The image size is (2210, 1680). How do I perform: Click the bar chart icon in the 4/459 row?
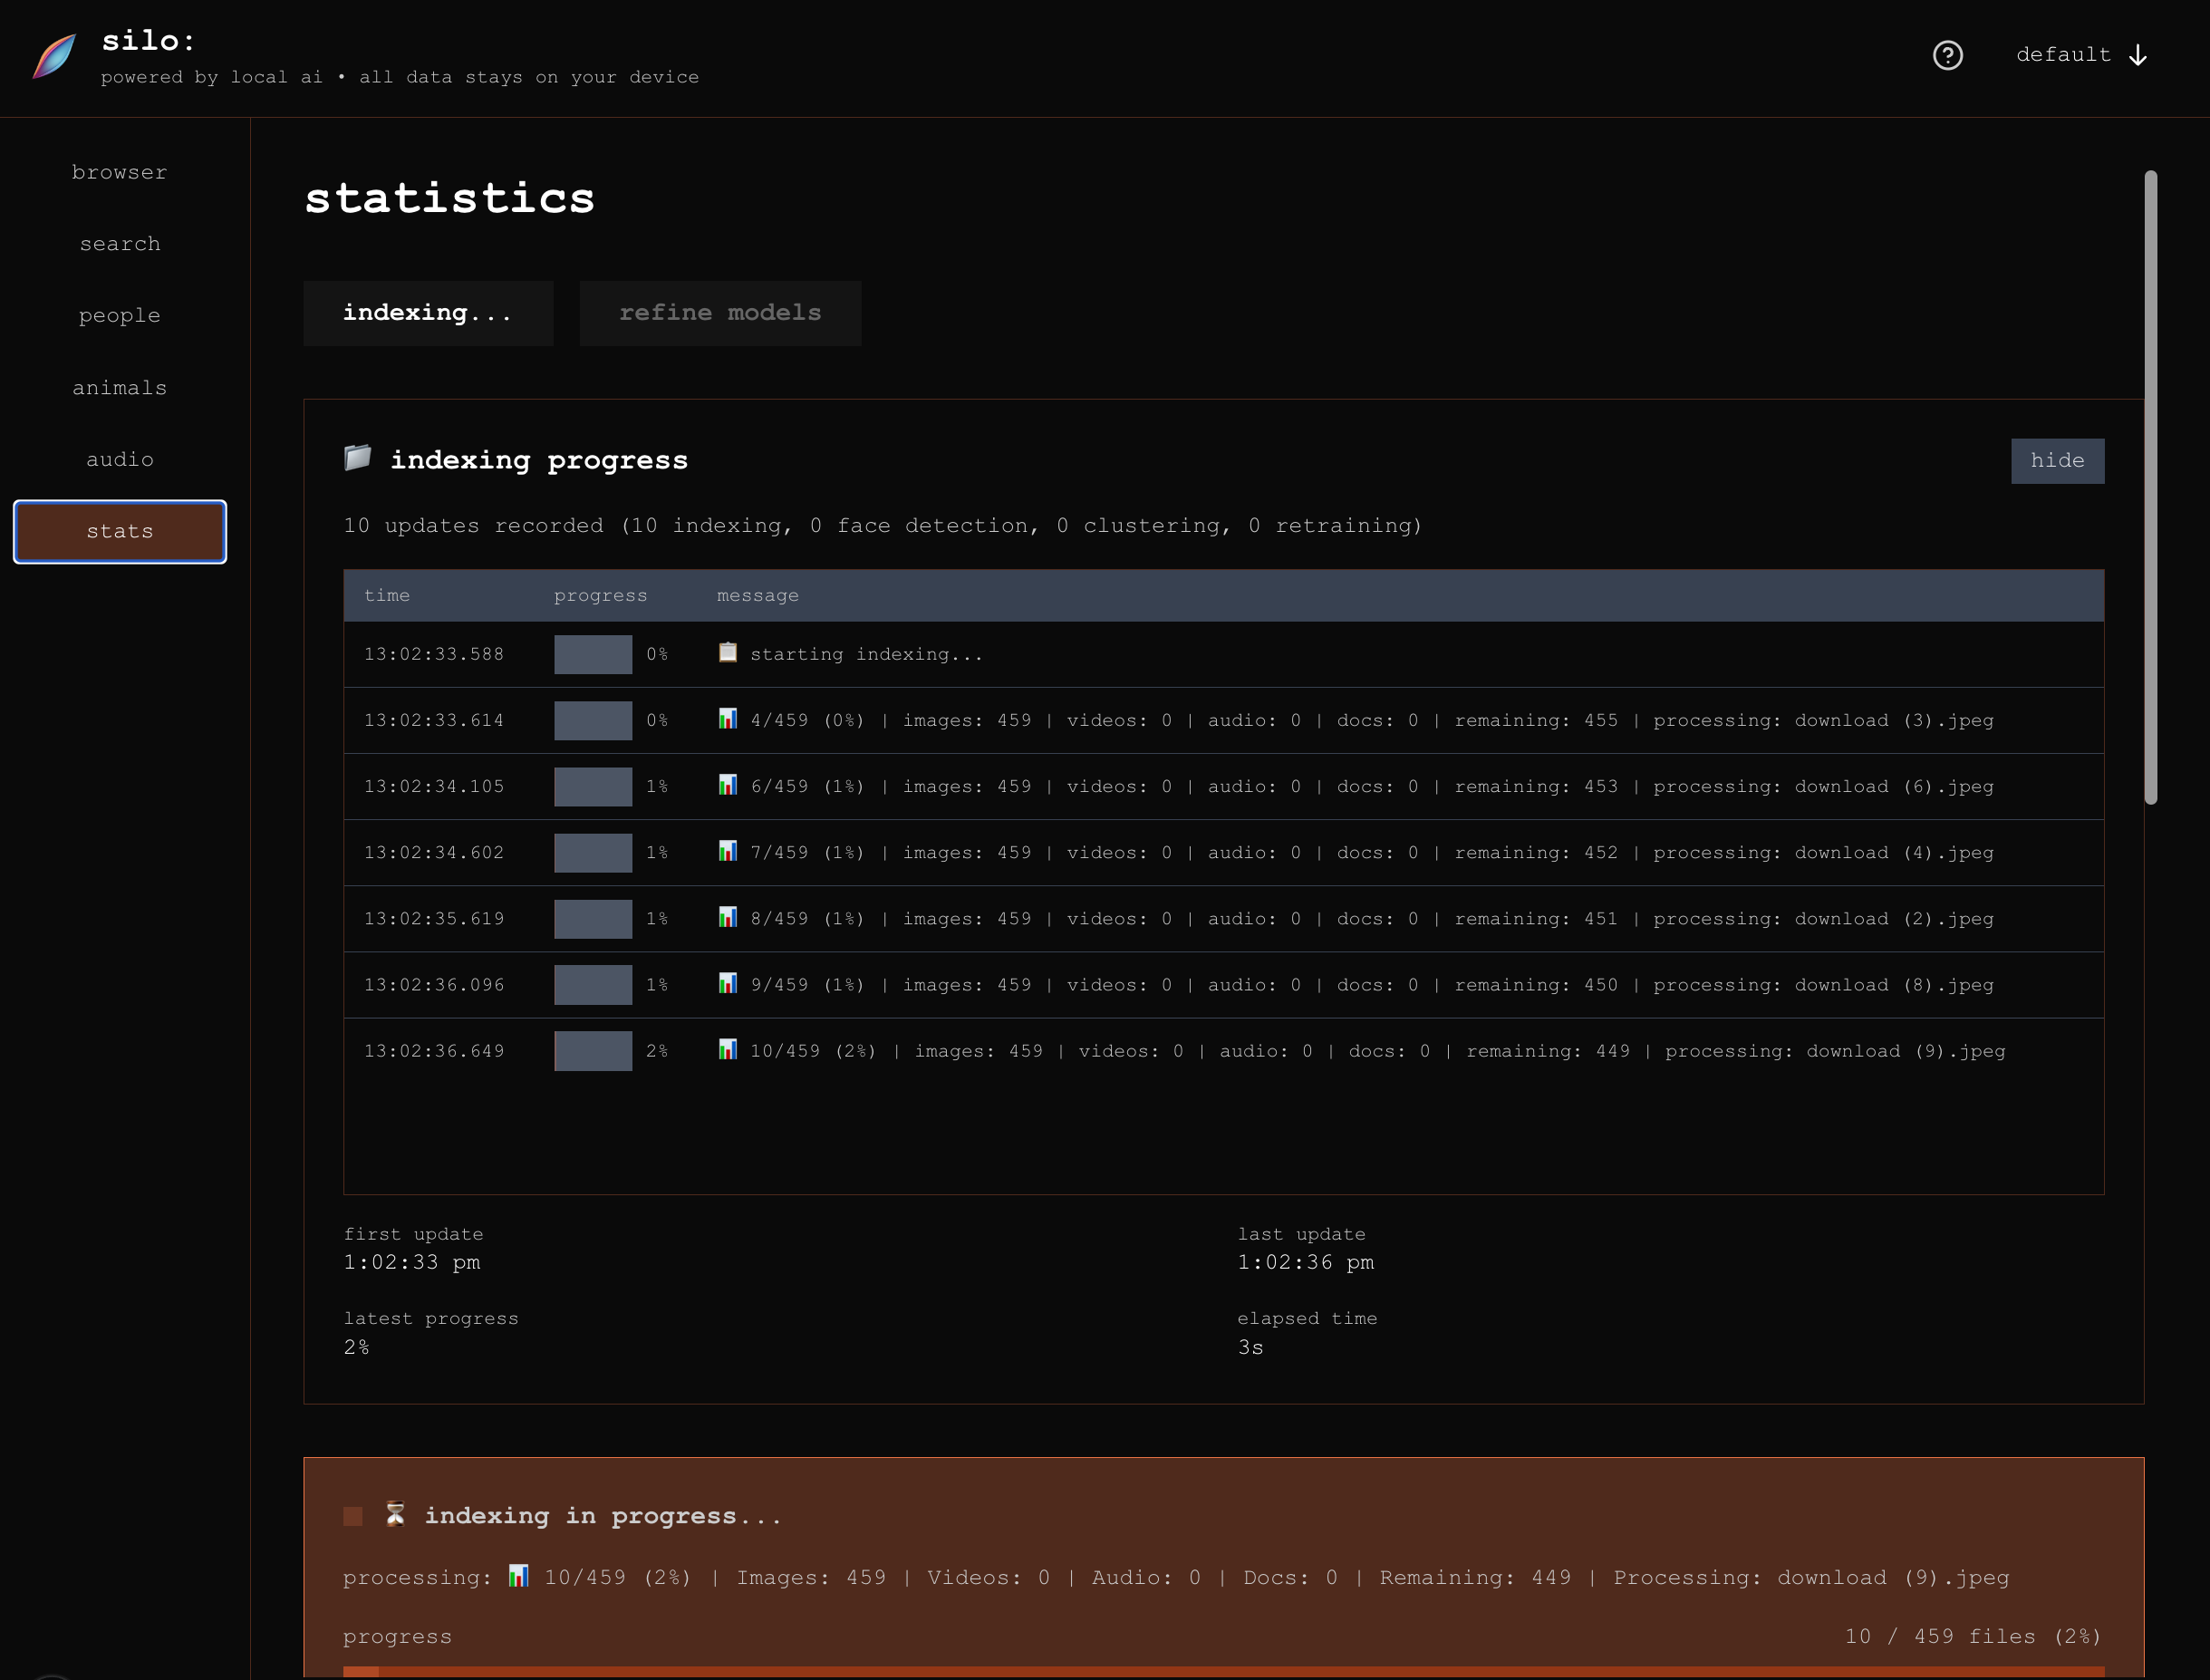tap(728, 719)
